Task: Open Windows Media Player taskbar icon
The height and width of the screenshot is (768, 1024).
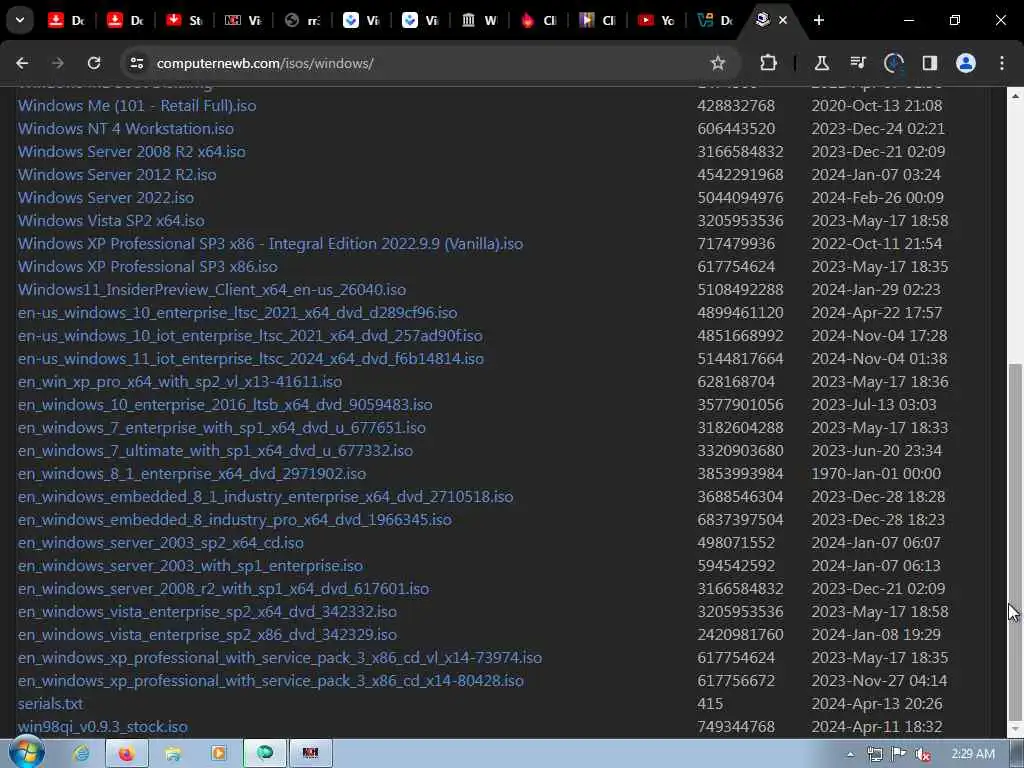Action: (218, 754)
